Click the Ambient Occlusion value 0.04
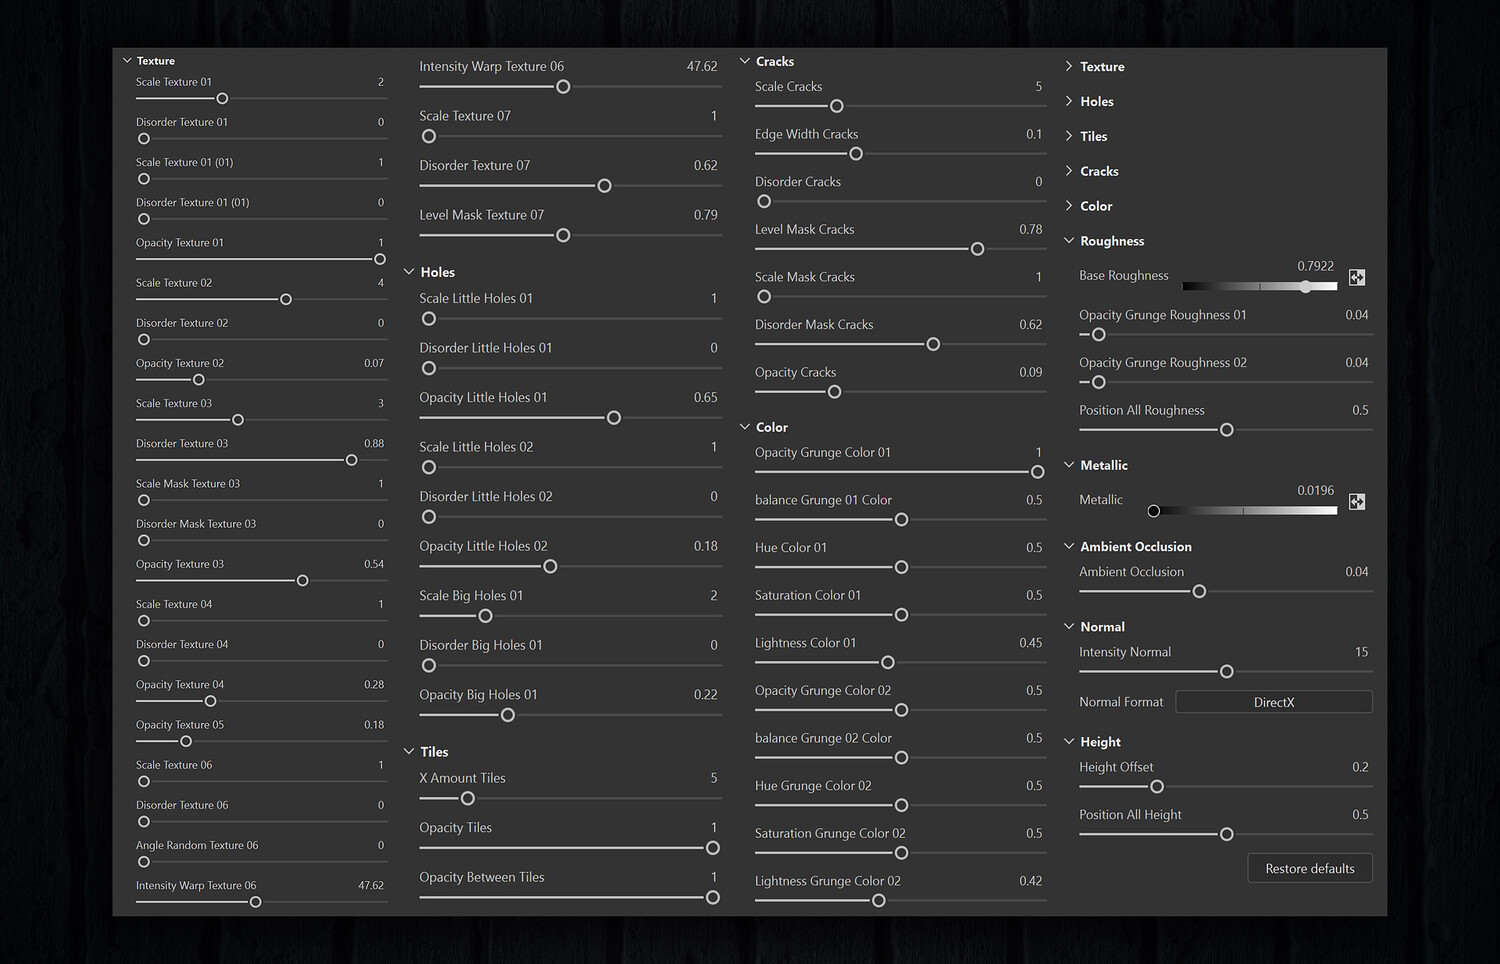This screenshot has width=1500, height=964. pyautogui.click(x=1356, y=572)
